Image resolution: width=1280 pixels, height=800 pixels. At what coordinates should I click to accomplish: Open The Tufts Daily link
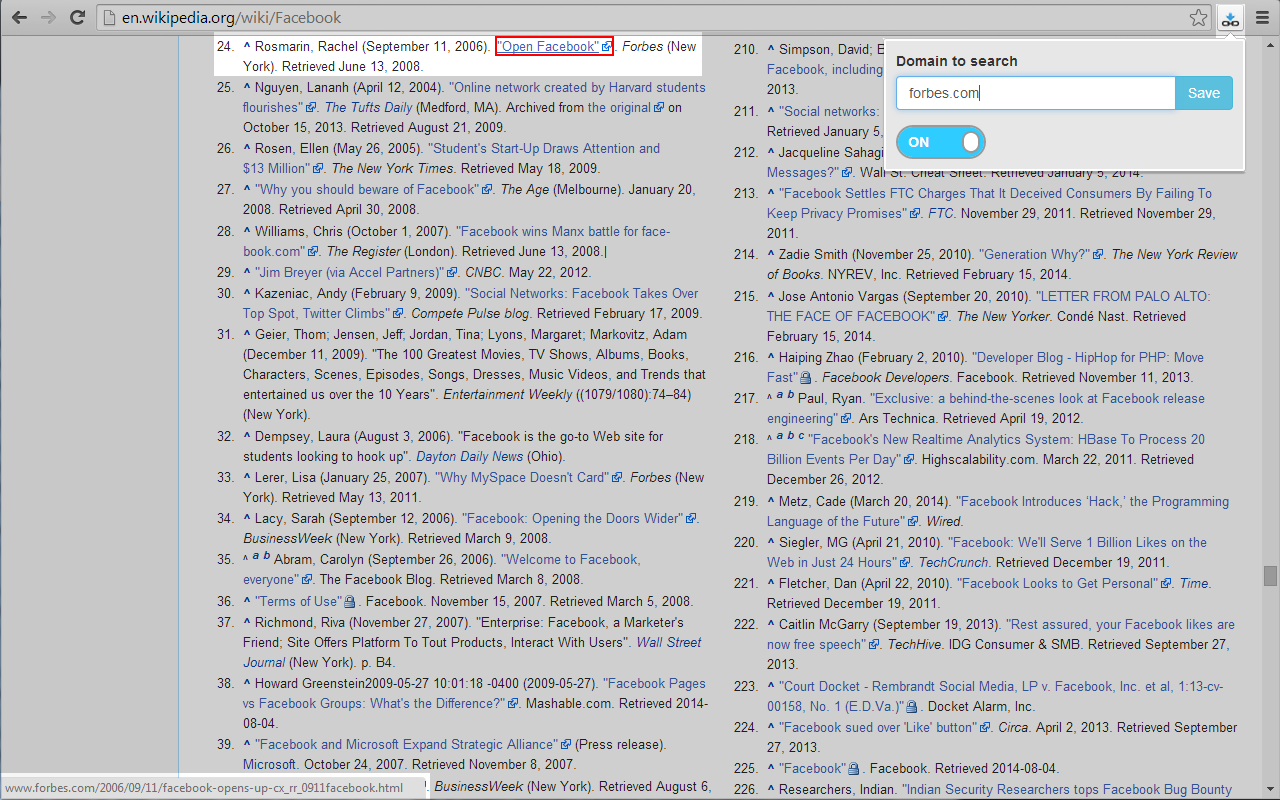(x=368, y=107)
